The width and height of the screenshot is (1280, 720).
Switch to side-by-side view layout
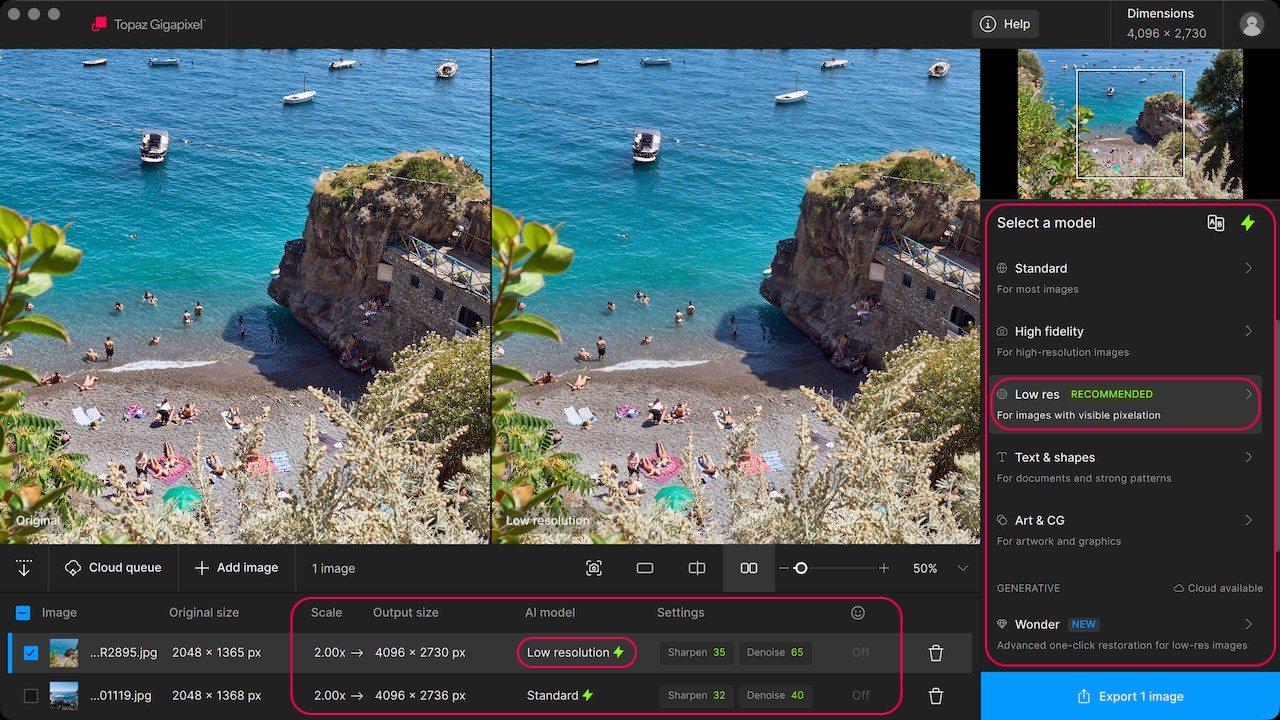pyautogui.click(x=748, y=568)
